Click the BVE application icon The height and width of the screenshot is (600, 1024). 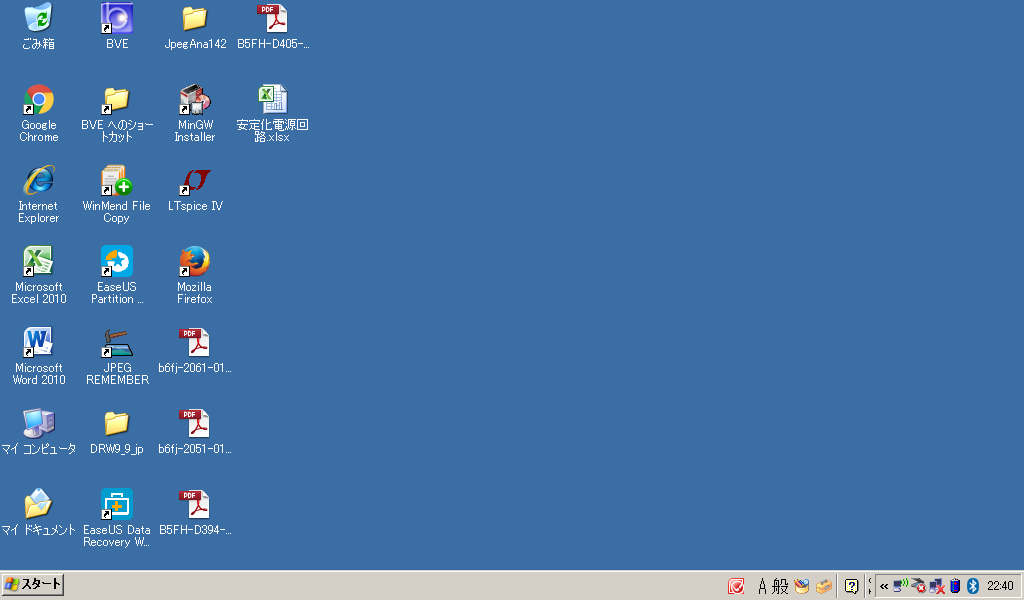pyautogui.click(x=117, y=19)
